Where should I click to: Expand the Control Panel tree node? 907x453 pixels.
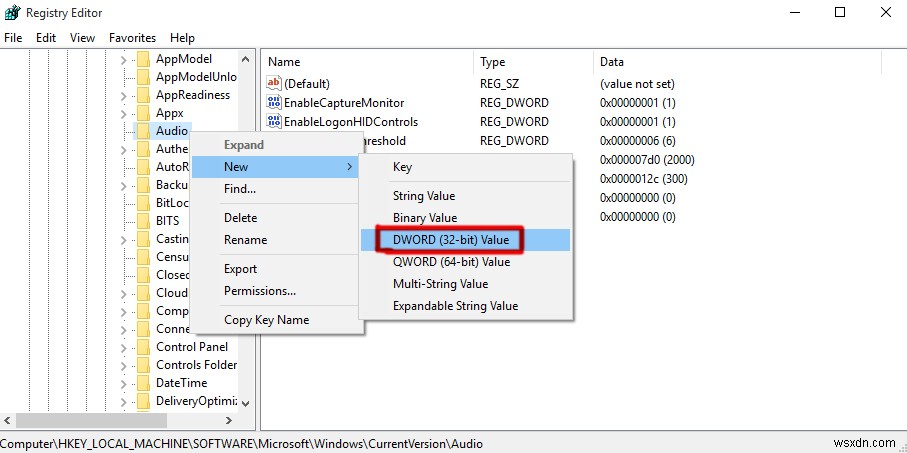click(123, 347)
